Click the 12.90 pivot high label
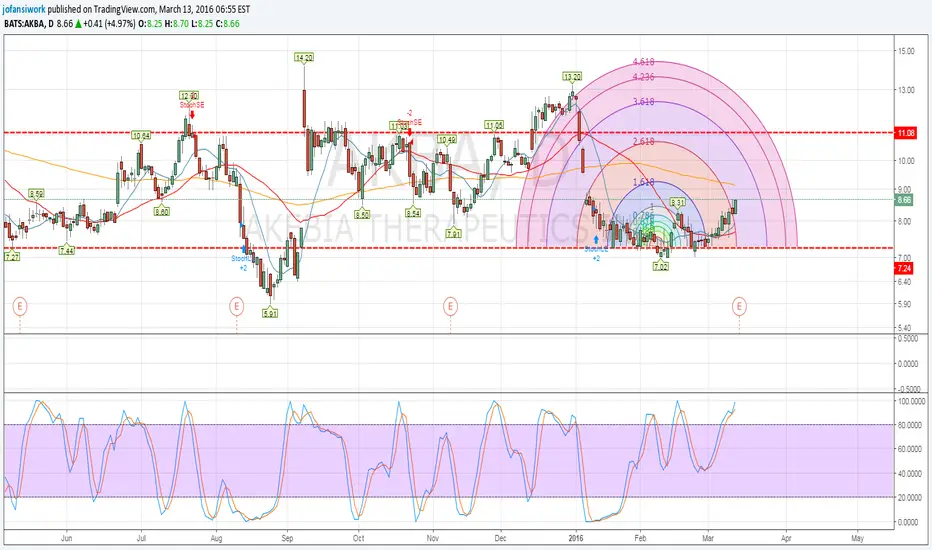Image resolution: width=932 pixels, height=550 pixels. [189, 96]
